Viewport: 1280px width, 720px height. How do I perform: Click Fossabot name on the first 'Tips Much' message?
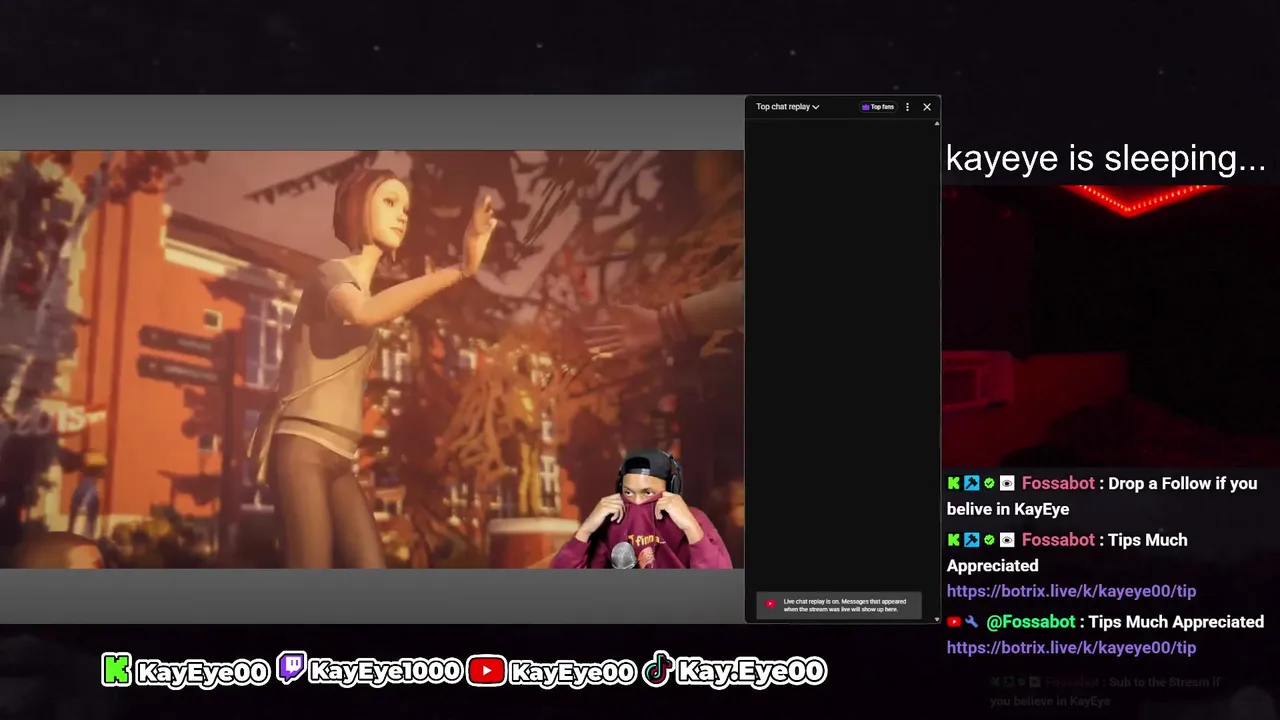pyautogui.click(x=1058, y=539)
